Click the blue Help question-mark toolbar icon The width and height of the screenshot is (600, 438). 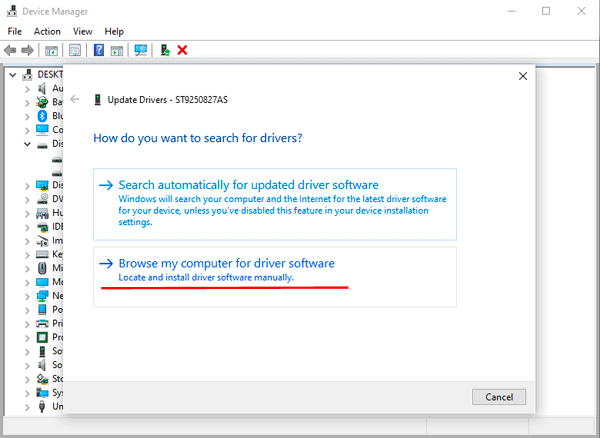[99, 50]
